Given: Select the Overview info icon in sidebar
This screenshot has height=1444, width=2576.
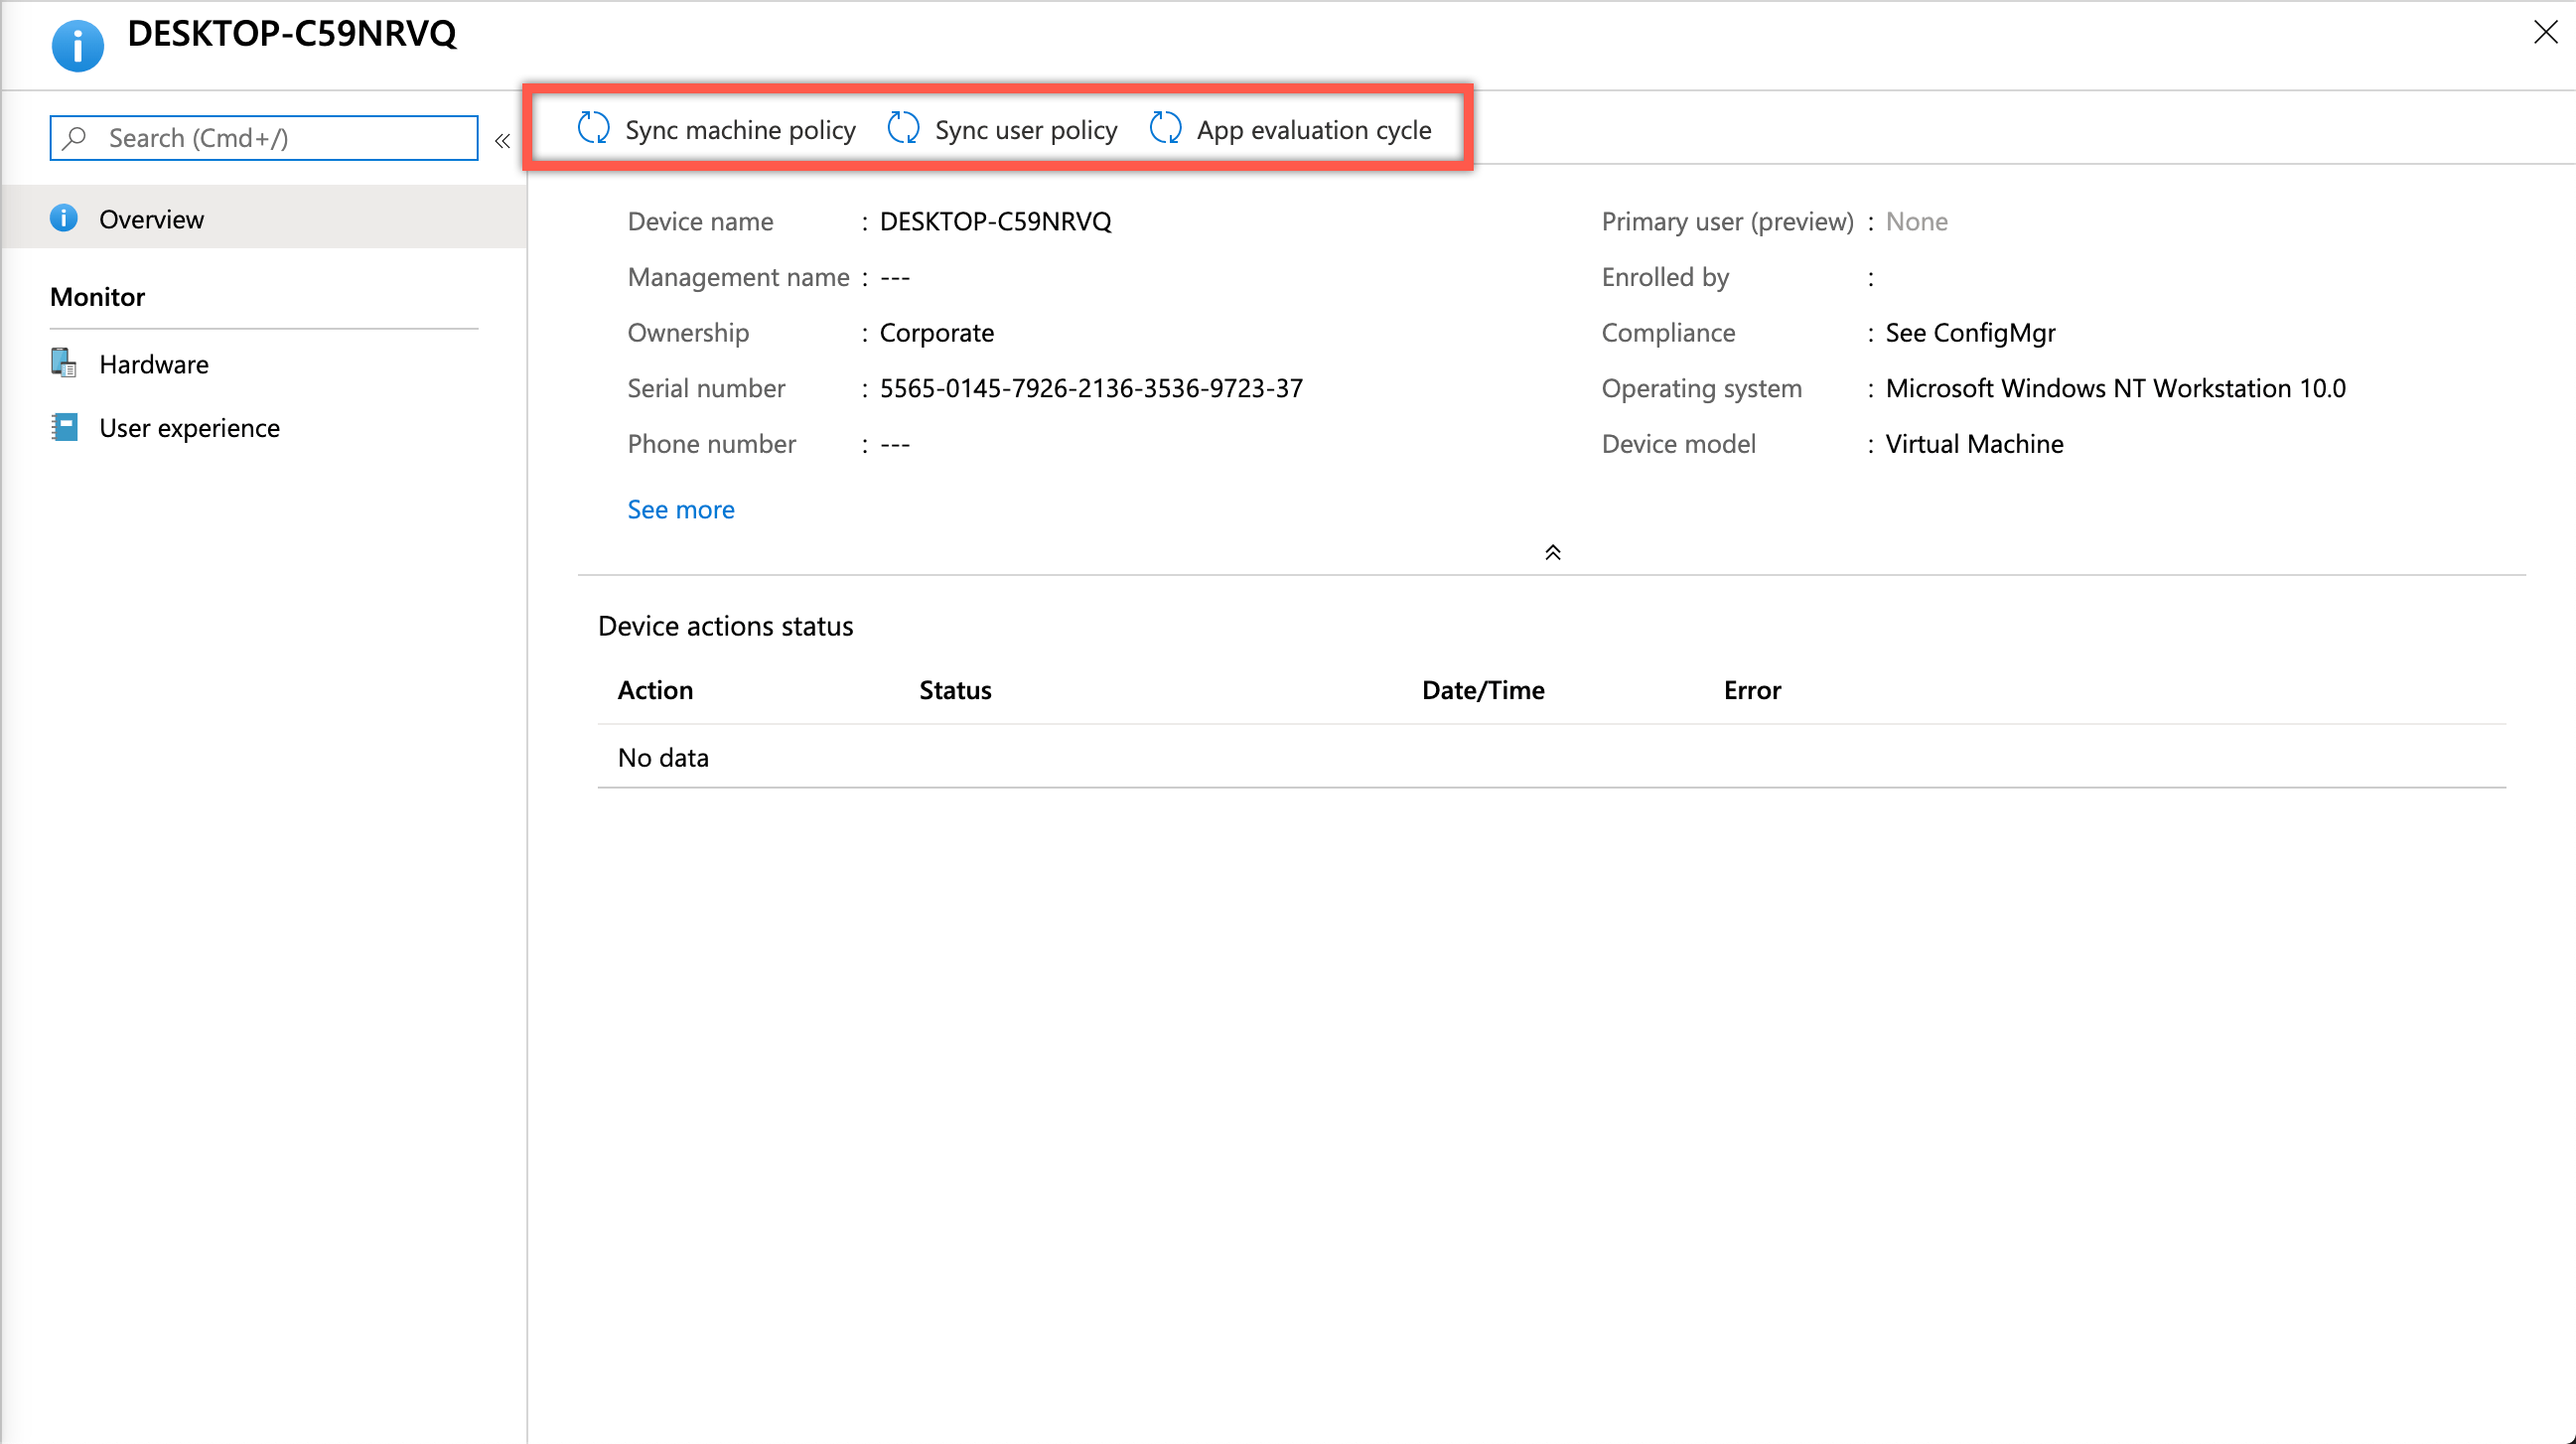Looking at the screenshot, I should point(63,218).
